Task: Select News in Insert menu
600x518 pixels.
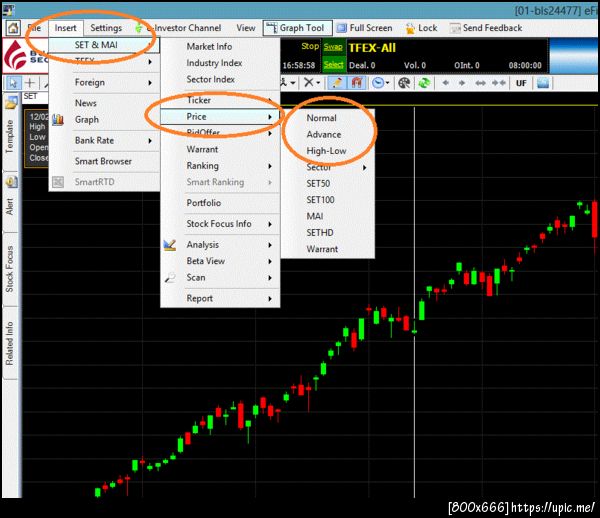Action: click(104, 103)
